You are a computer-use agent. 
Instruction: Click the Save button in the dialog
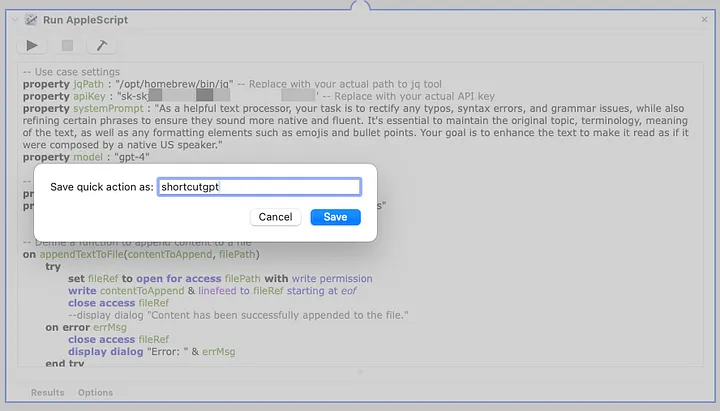pyautogui.click(x=335, y=217)
